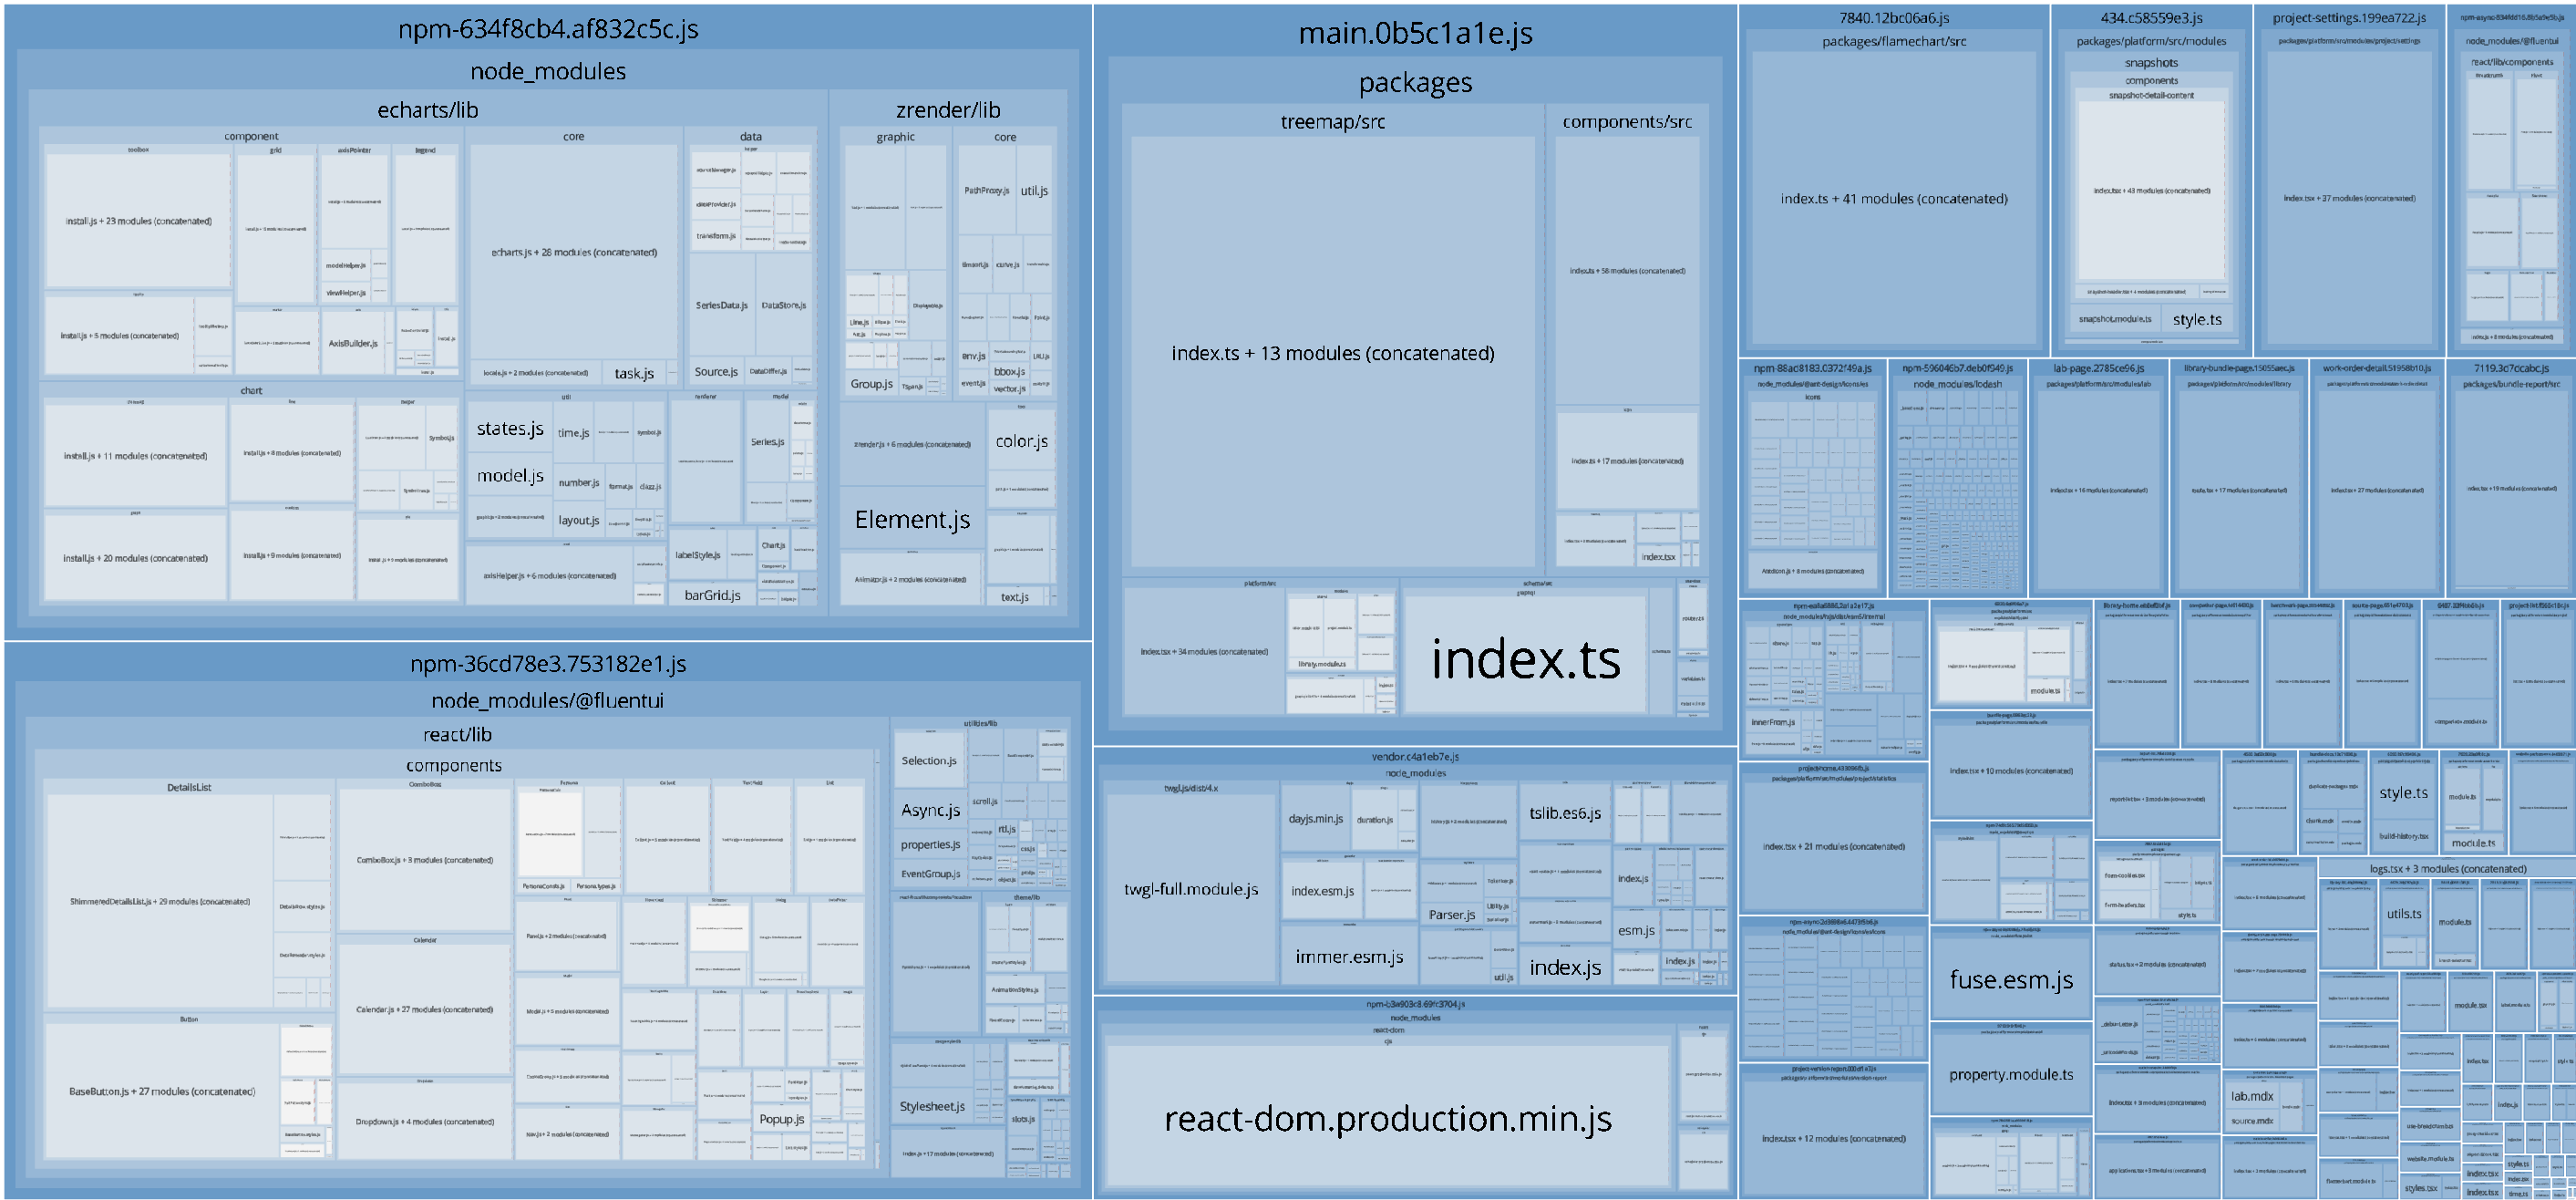The image size is (2576, 1200).
Task: Open the react-dom.production.min.js block
Action: click(x=1387, y=1118)
